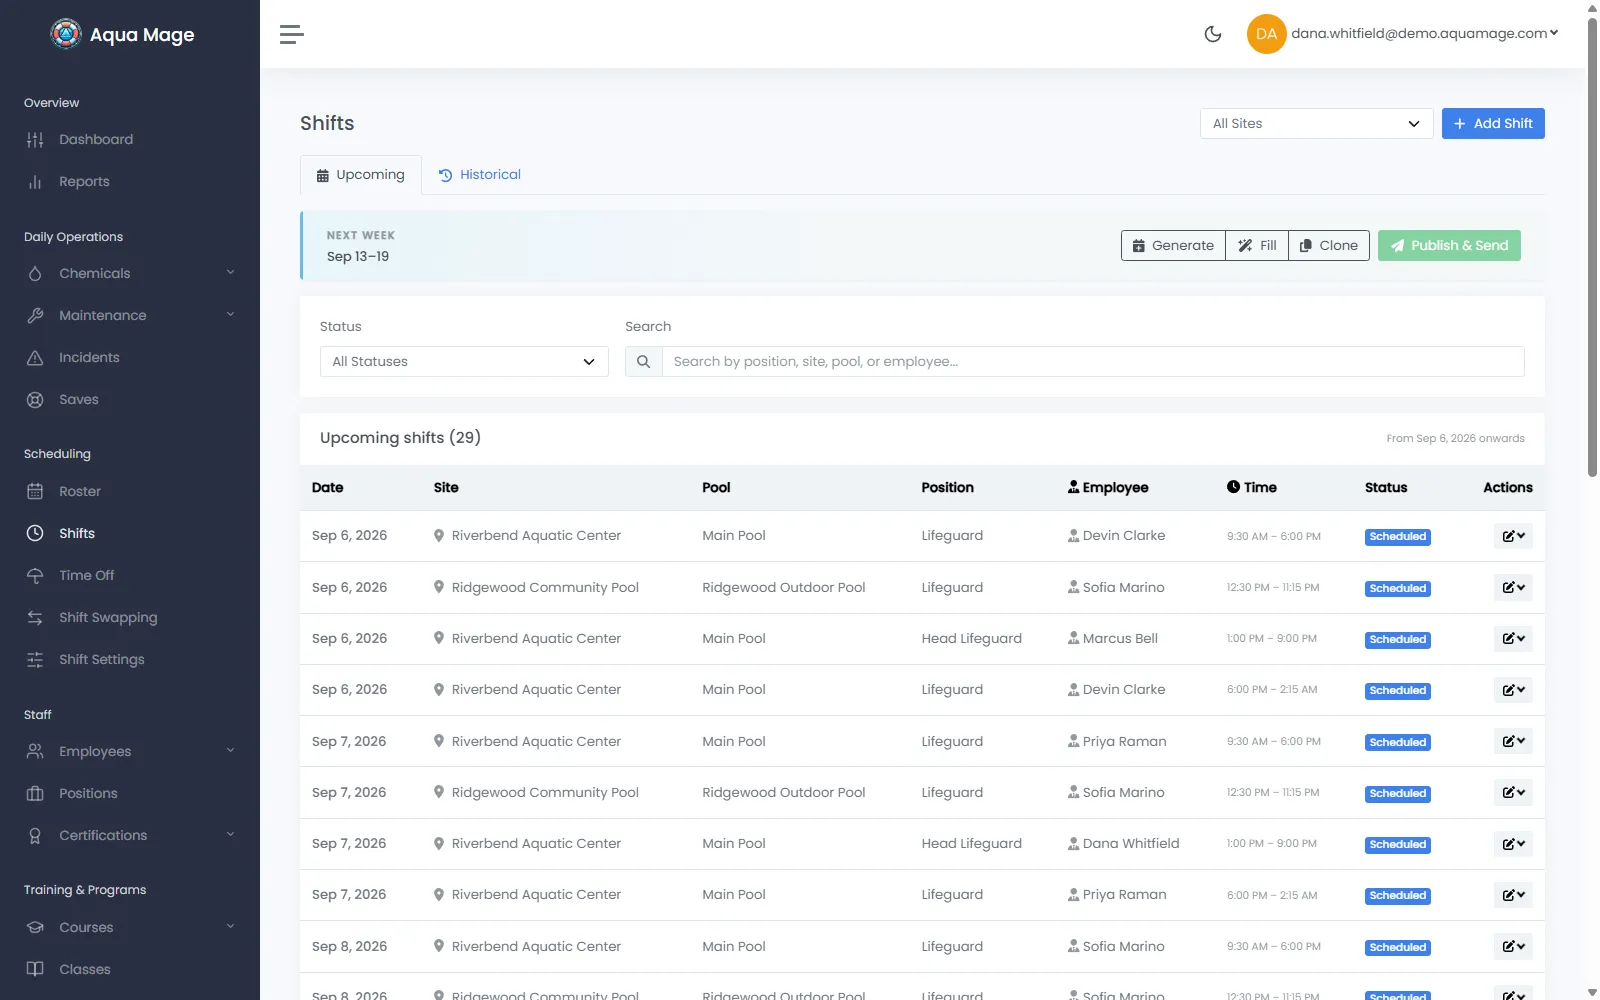Open actions for Priya Raman 6:00 PM shift

point(1513,895)
